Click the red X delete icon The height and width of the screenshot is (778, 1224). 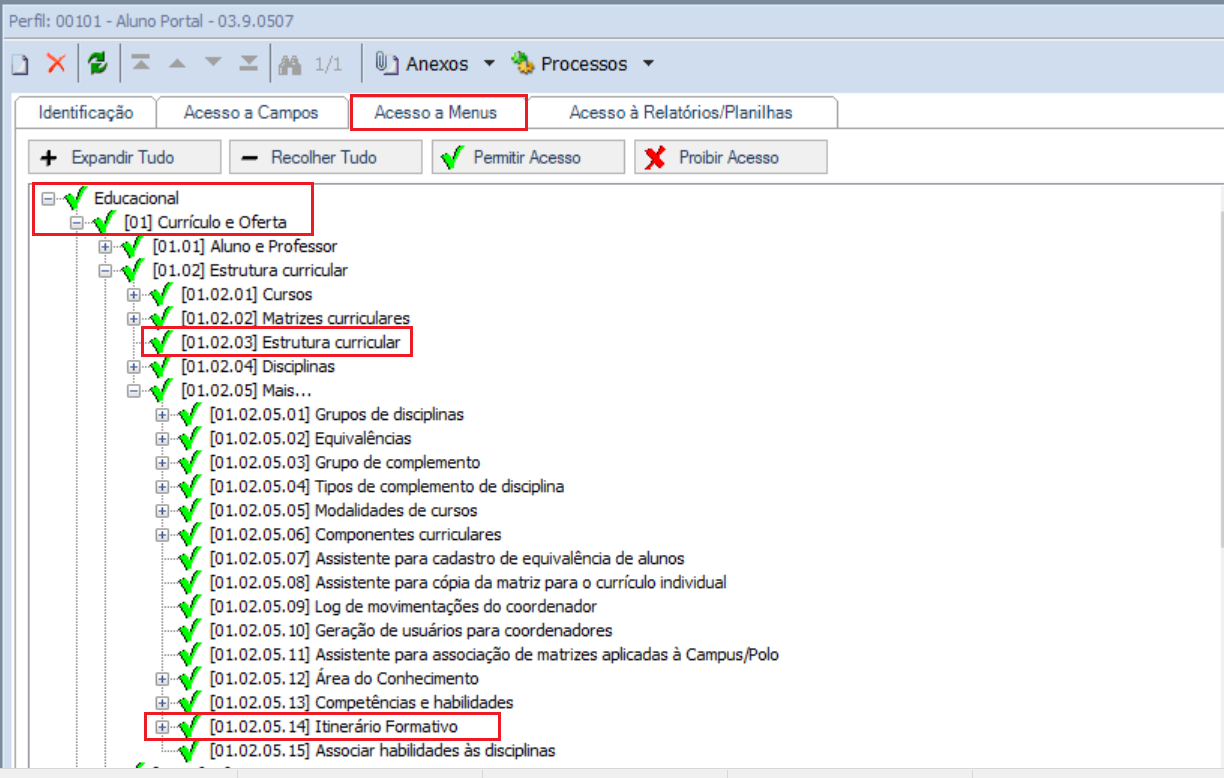[56, 64]
